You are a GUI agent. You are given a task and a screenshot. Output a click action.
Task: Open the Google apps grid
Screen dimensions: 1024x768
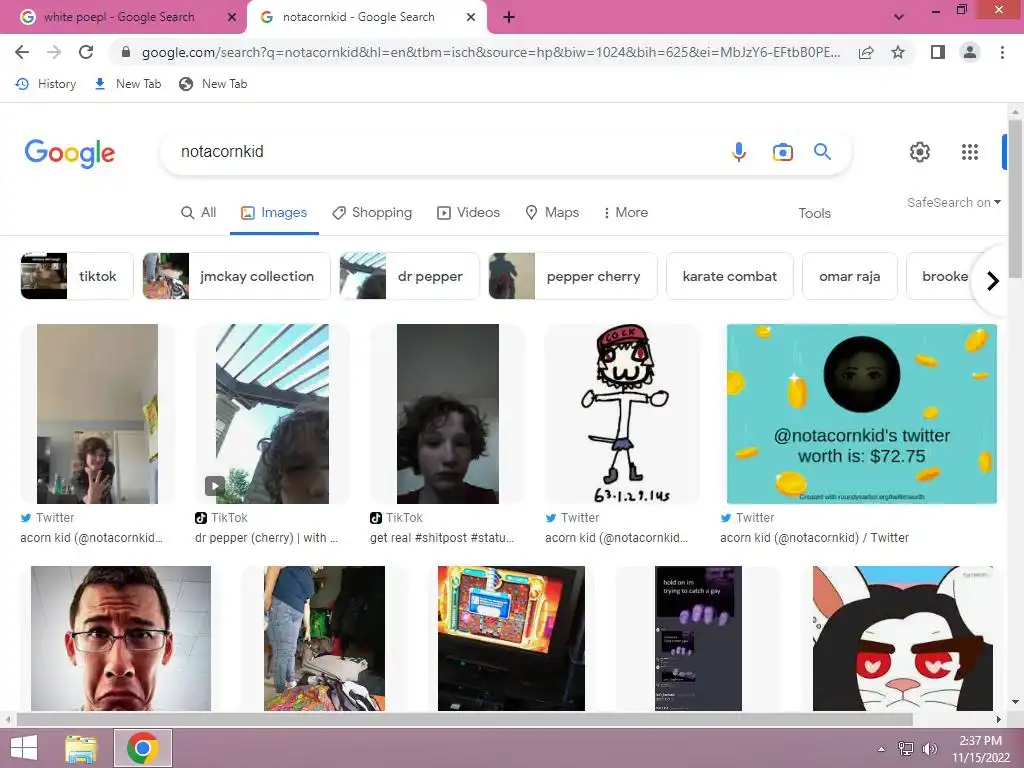tap(970, 152)
